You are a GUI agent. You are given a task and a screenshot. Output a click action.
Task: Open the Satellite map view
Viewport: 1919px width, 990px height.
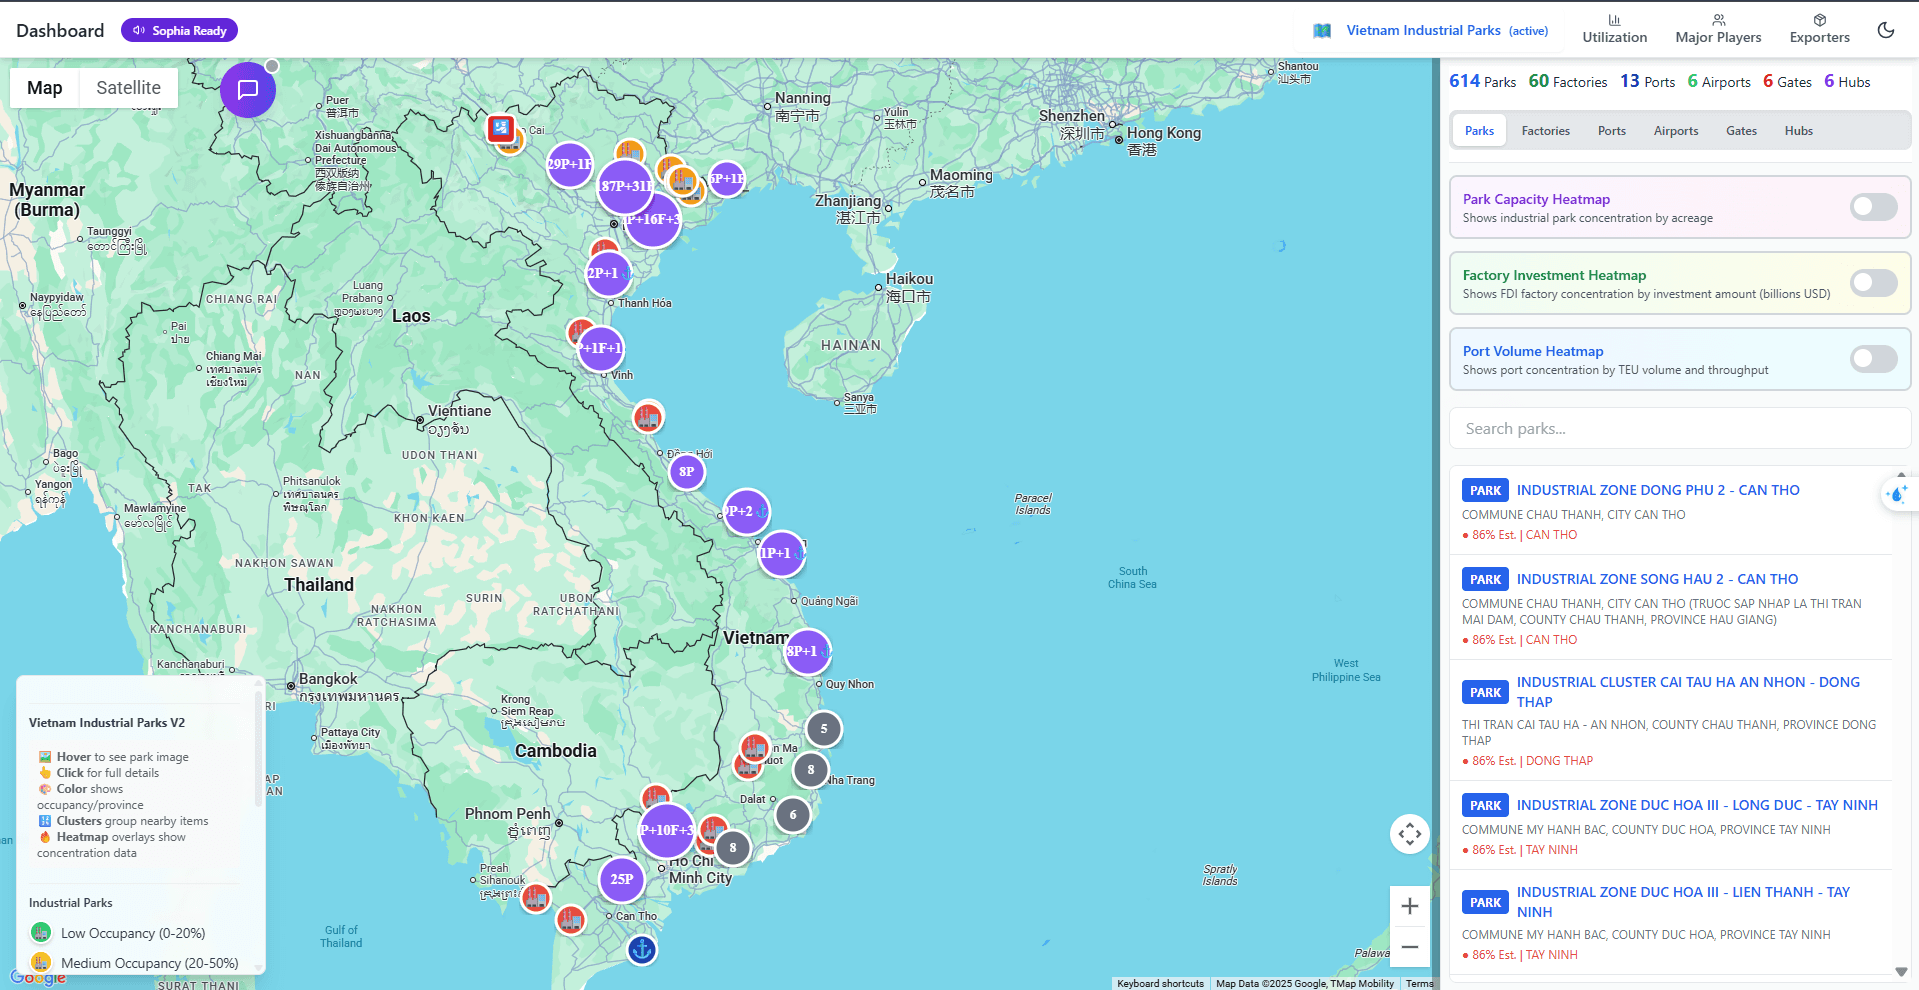point(127,88)
